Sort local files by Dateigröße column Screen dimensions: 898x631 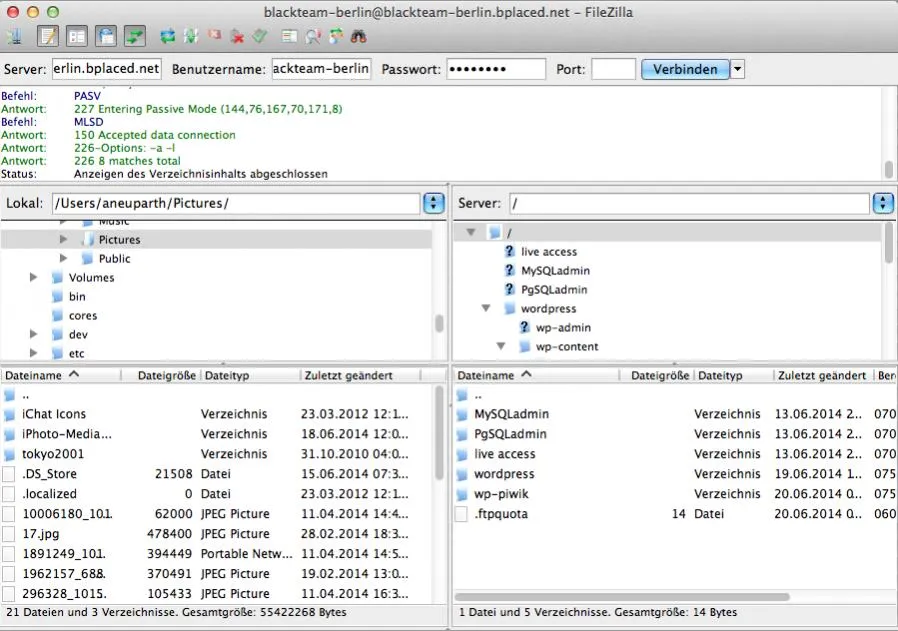(167, 376)
